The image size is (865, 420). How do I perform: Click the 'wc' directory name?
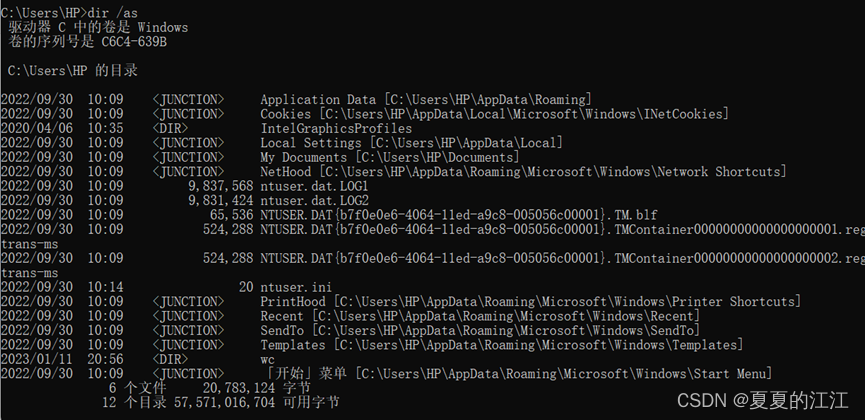[x=268, y=359]
